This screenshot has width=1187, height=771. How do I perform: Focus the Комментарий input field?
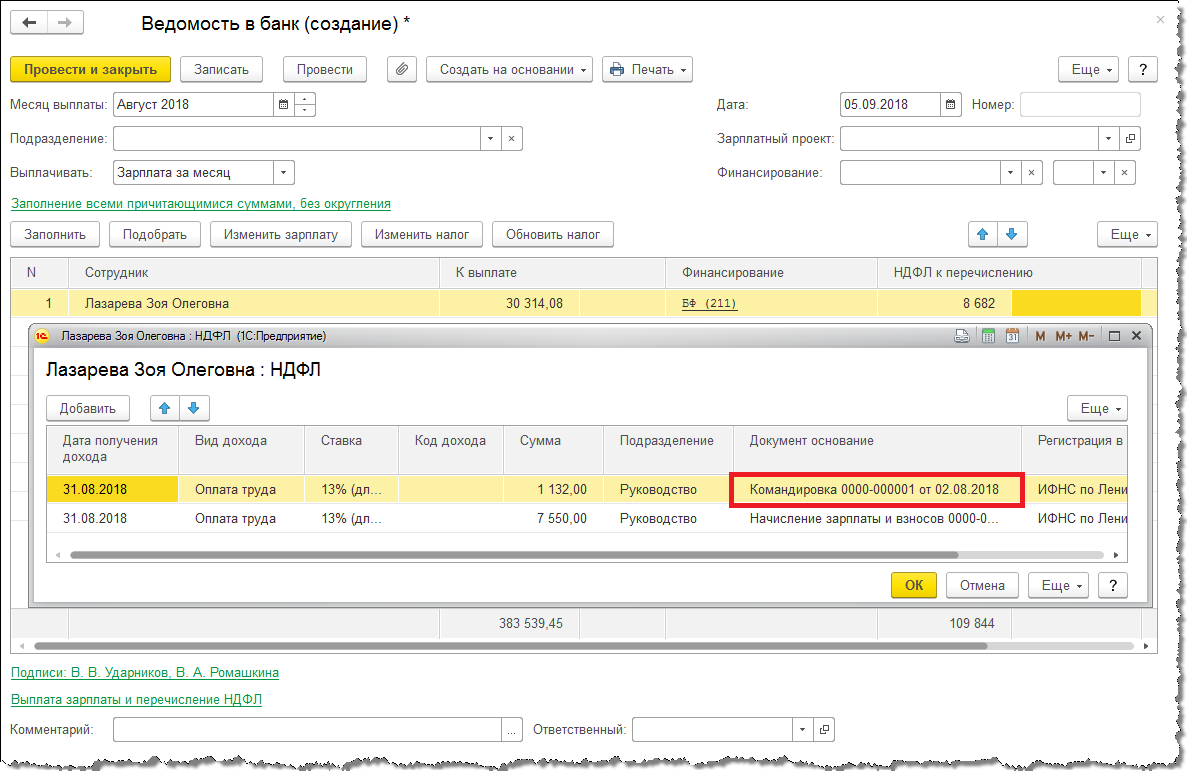pyautogui.click(x=307, y=730)
